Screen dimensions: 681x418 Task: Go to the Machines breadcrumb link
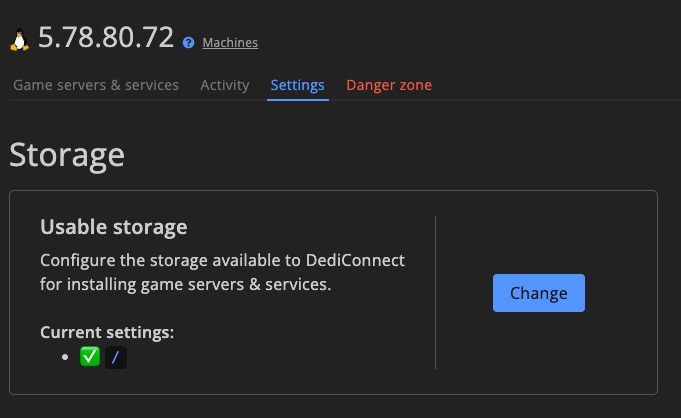click(230, 43)
